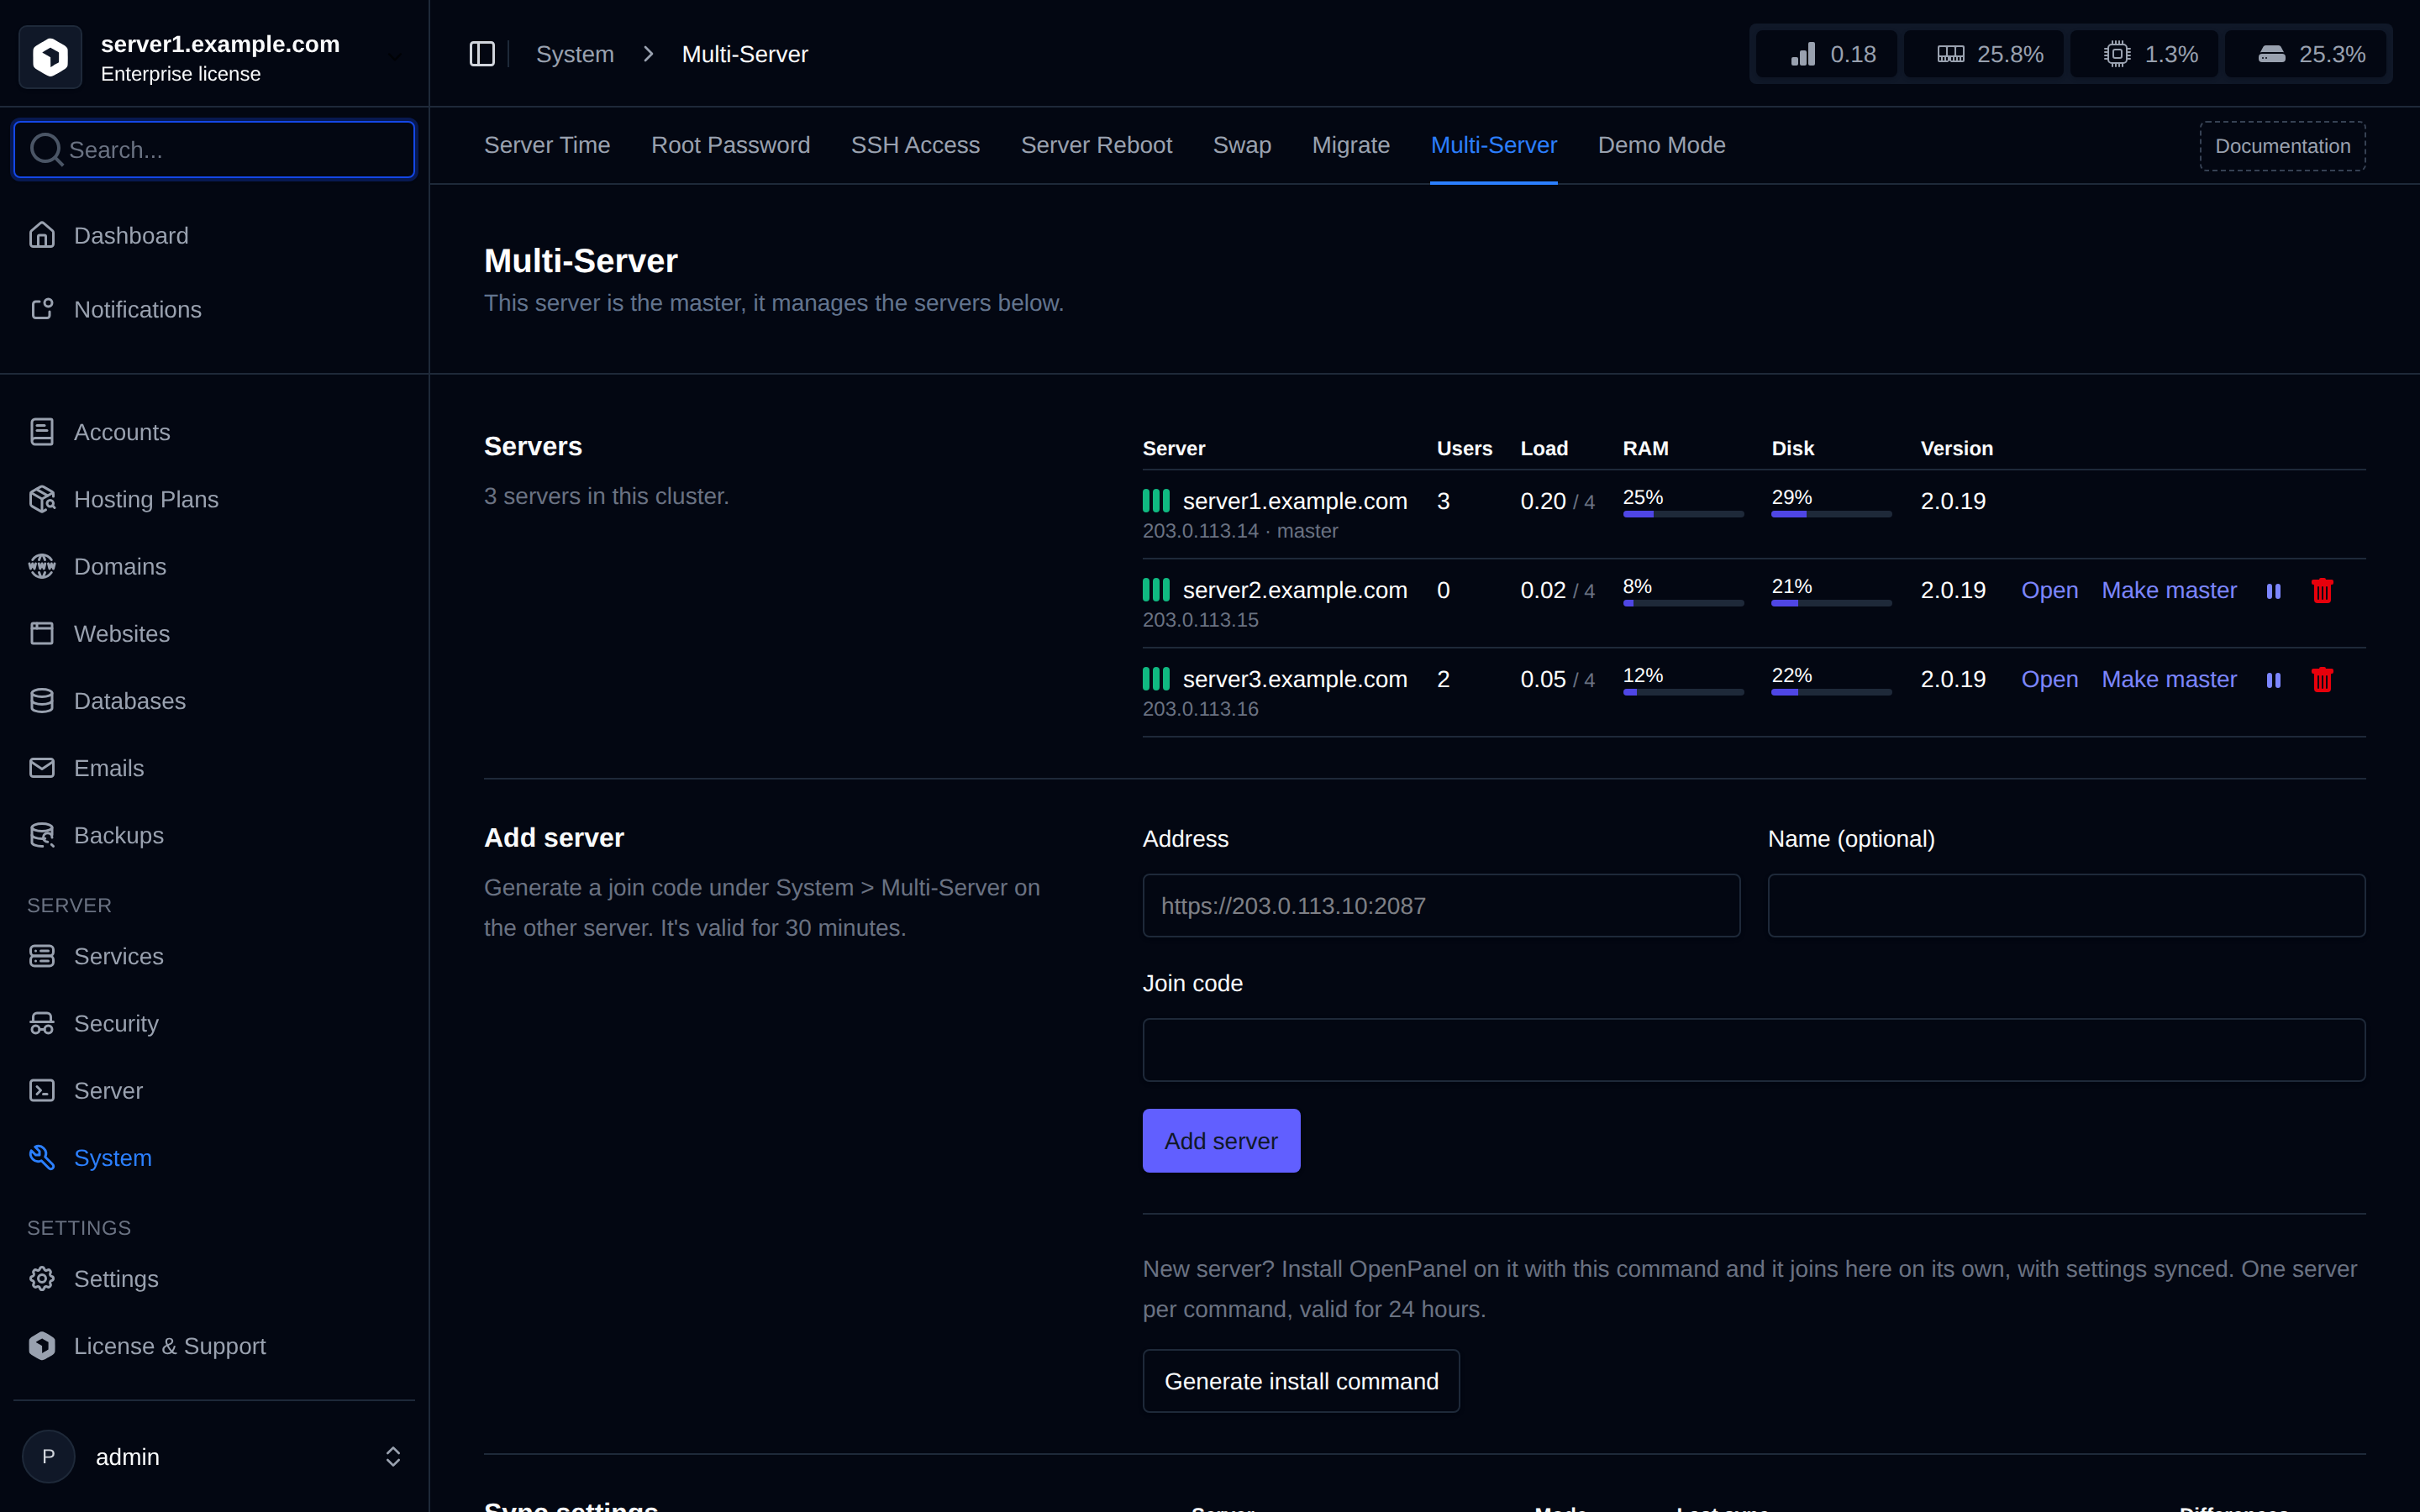This screenshot has height=1512, width=2420.
Task: Focus the sidebar Search field
Action: point(214,149)
